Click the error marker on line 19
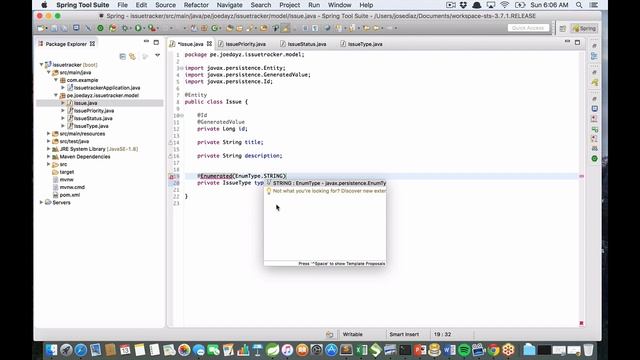The image size is (640, 360). click(171, 176)
